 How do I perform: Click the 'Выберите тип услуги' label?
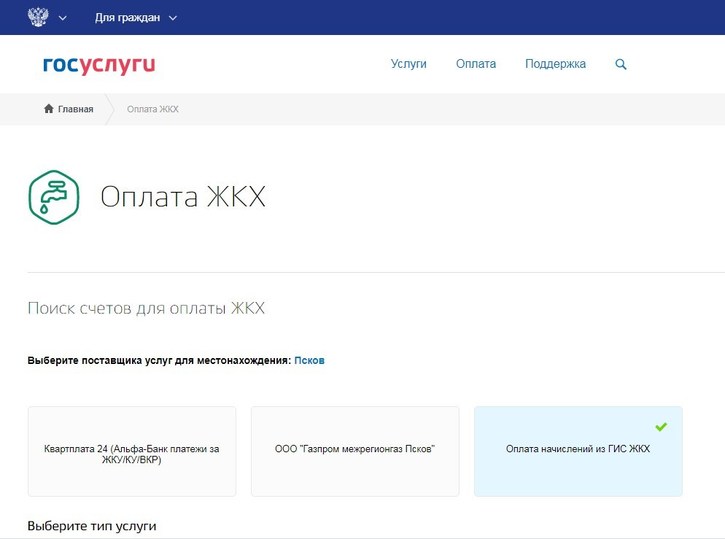(92, 526)
